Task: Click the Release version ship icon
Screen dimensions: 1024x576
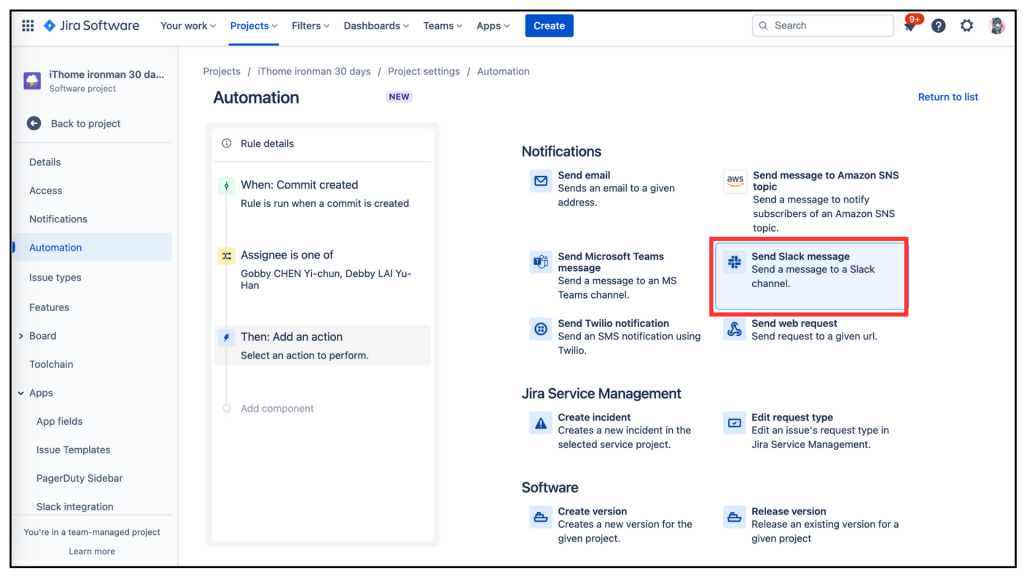Action: pos(735,517)
